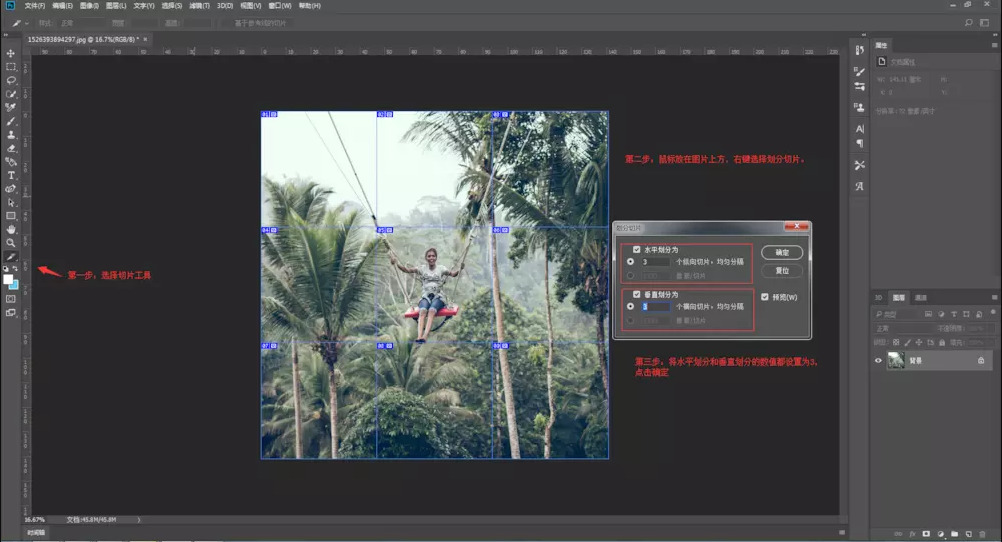
Task: Click the 复位 button in dialog
Action: coord(782,271)
